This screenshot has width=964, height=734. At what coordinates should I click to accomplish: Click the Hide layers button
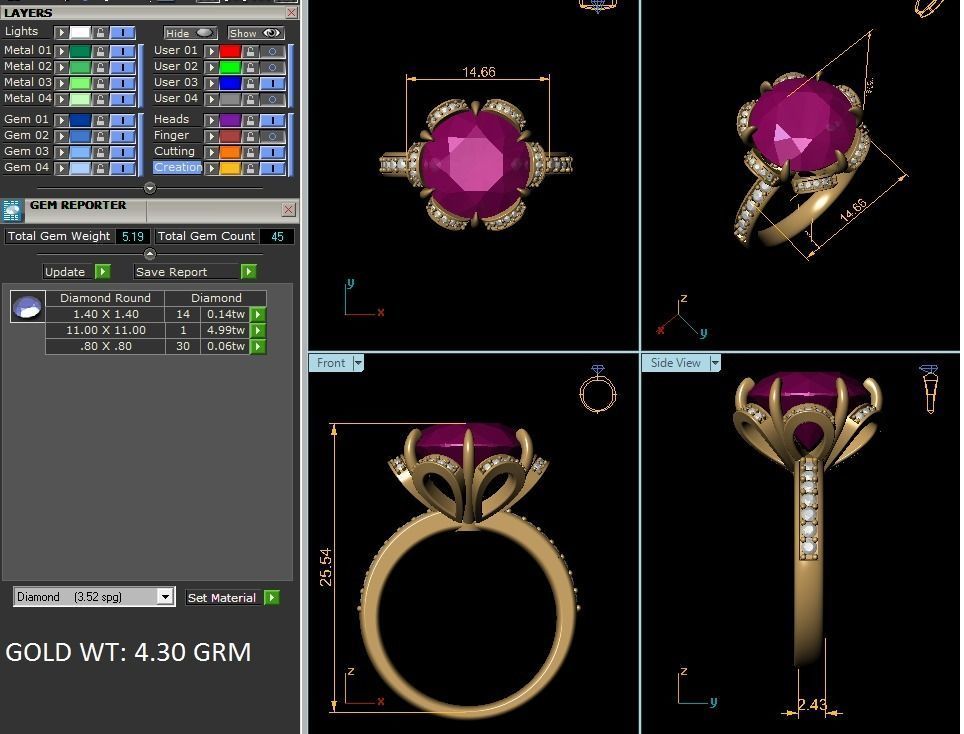[x=190, y=33]
